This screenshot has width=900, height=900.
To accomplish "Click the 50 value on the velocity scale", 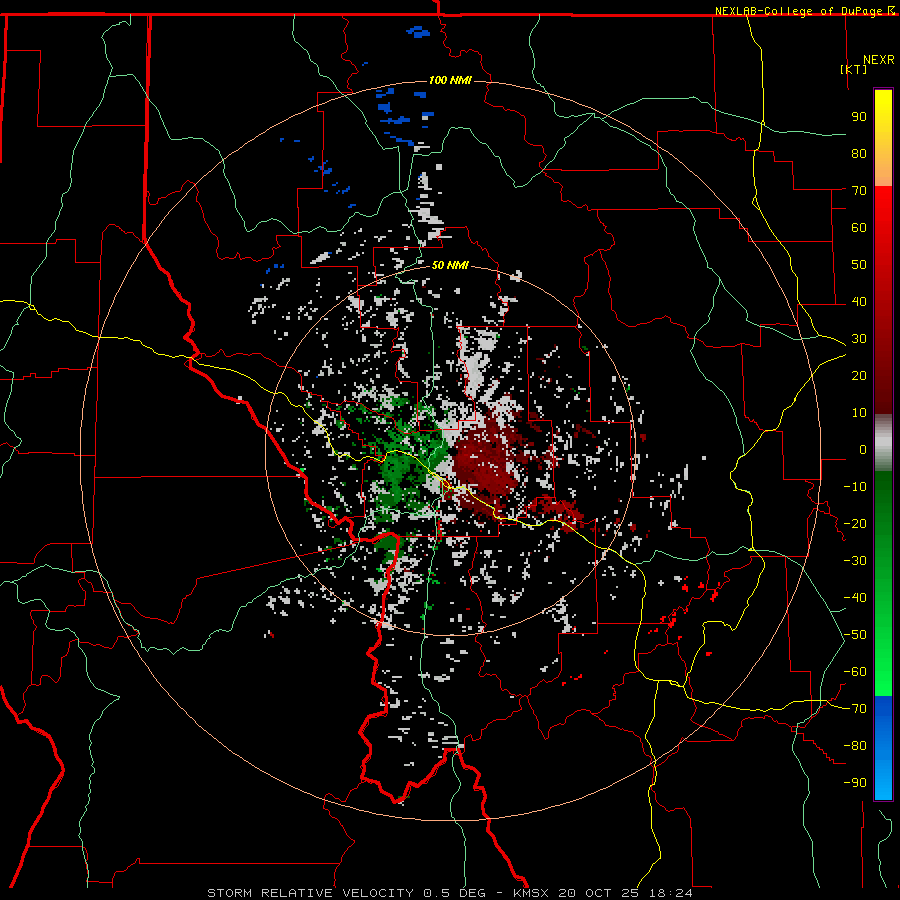I will tap(859, 265).
